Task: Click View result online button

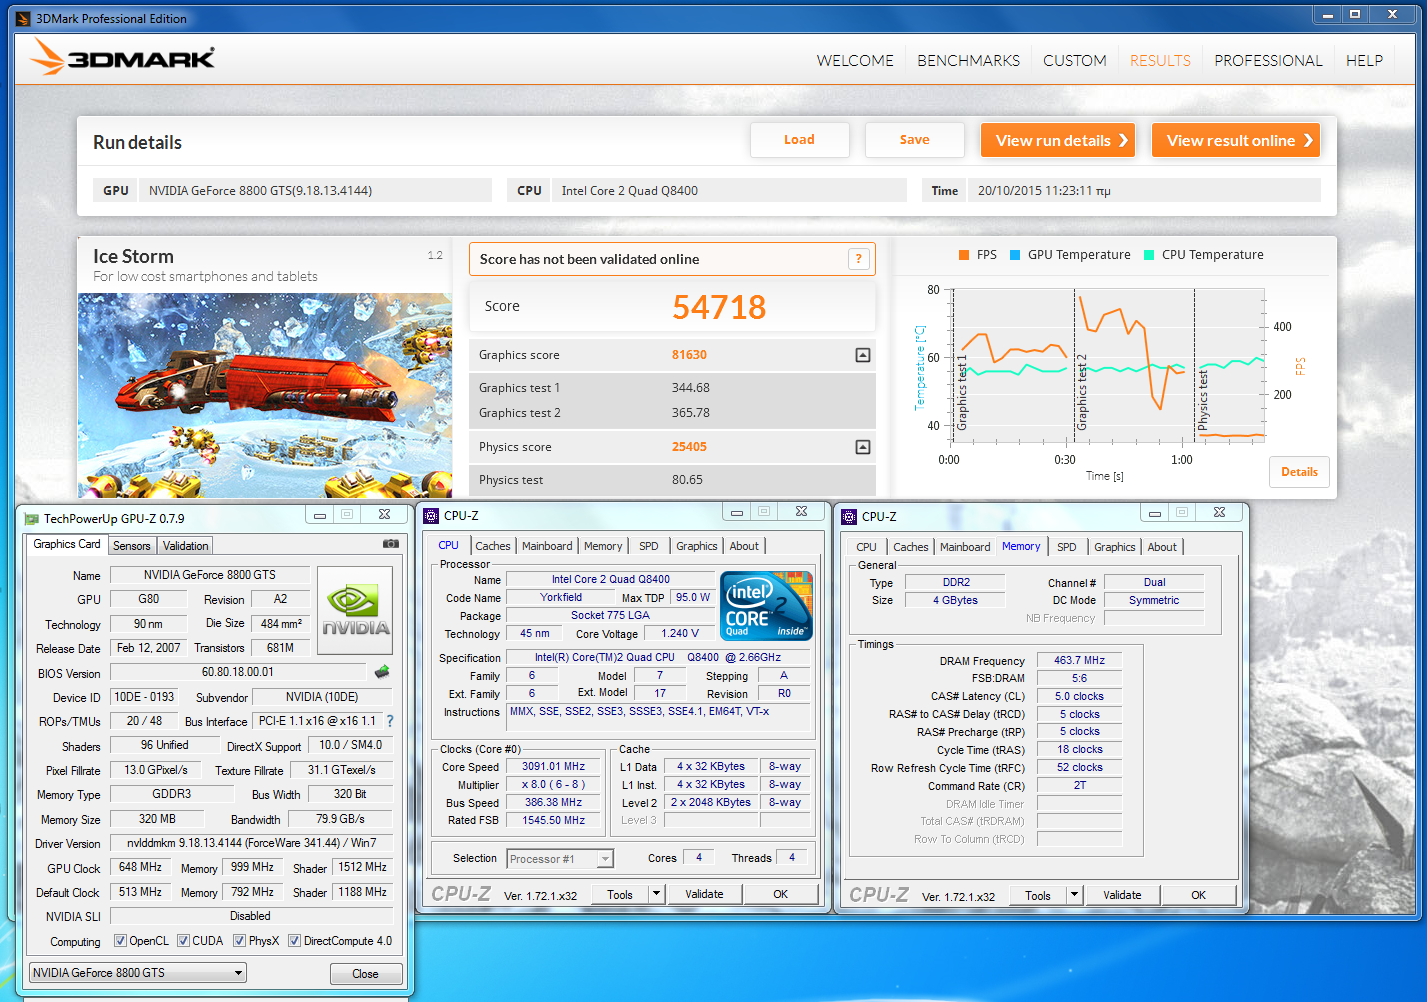Action: [1236, 140]
